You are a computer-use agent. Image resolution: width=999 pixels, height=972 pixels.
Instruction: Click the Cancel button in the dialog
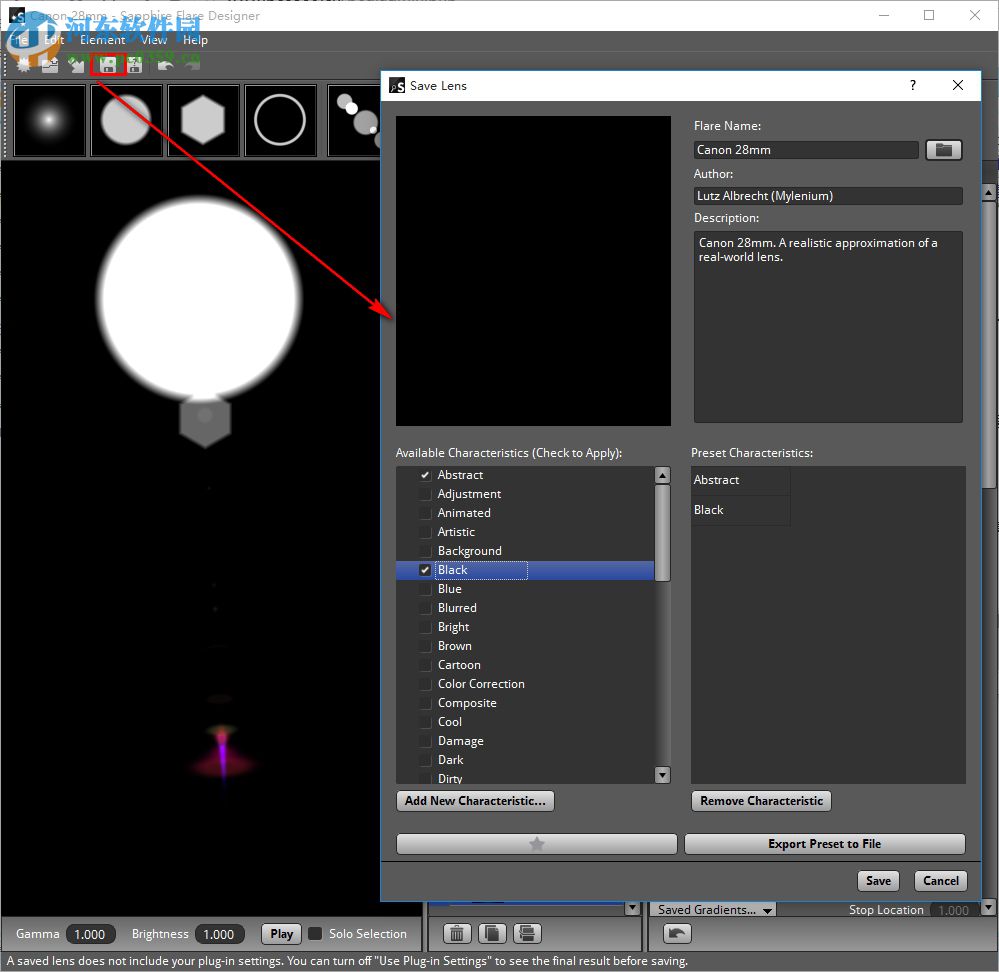940,881
